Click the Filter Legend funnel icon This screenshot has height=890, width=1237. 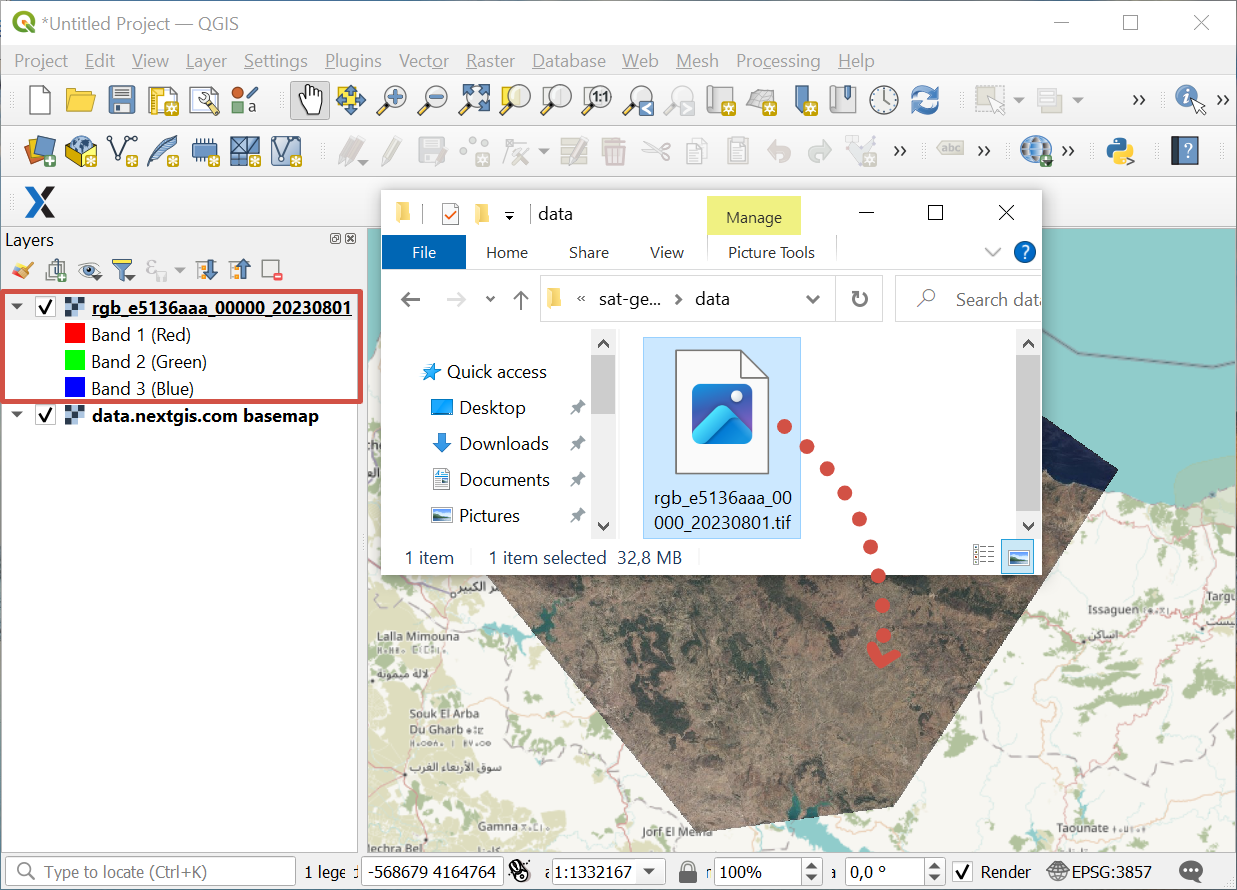(x=122, y=270)
